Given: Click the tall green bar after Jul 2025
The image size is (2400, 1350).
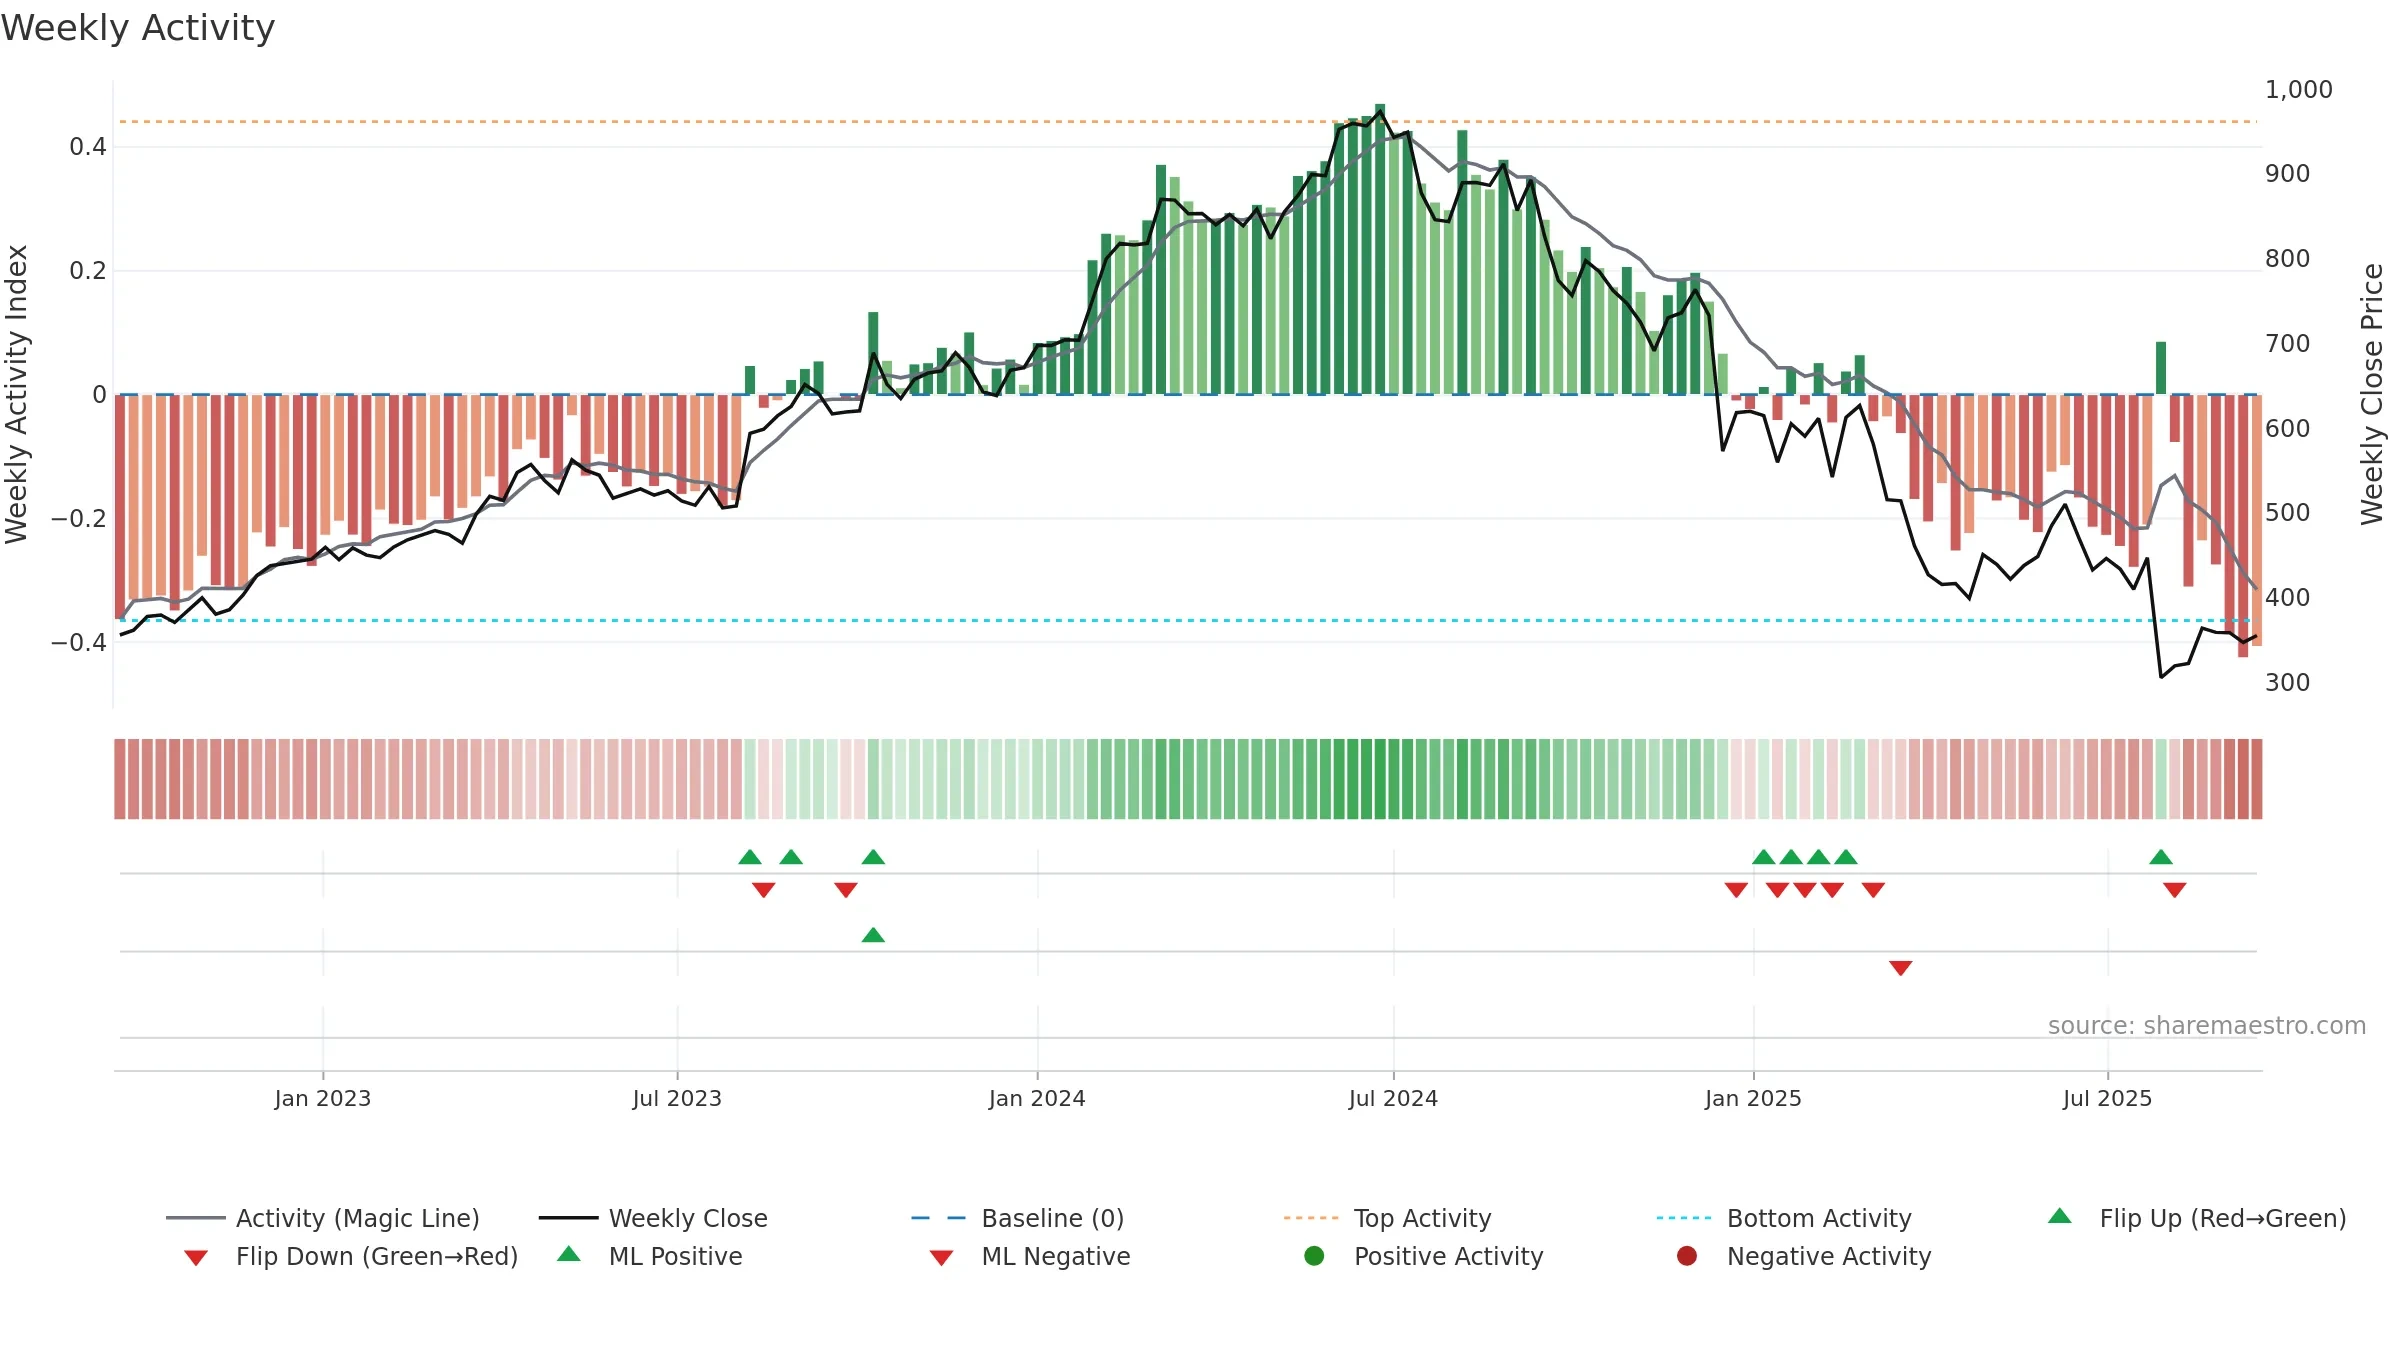Looking at the screenshot, I should coord(2161,368).
